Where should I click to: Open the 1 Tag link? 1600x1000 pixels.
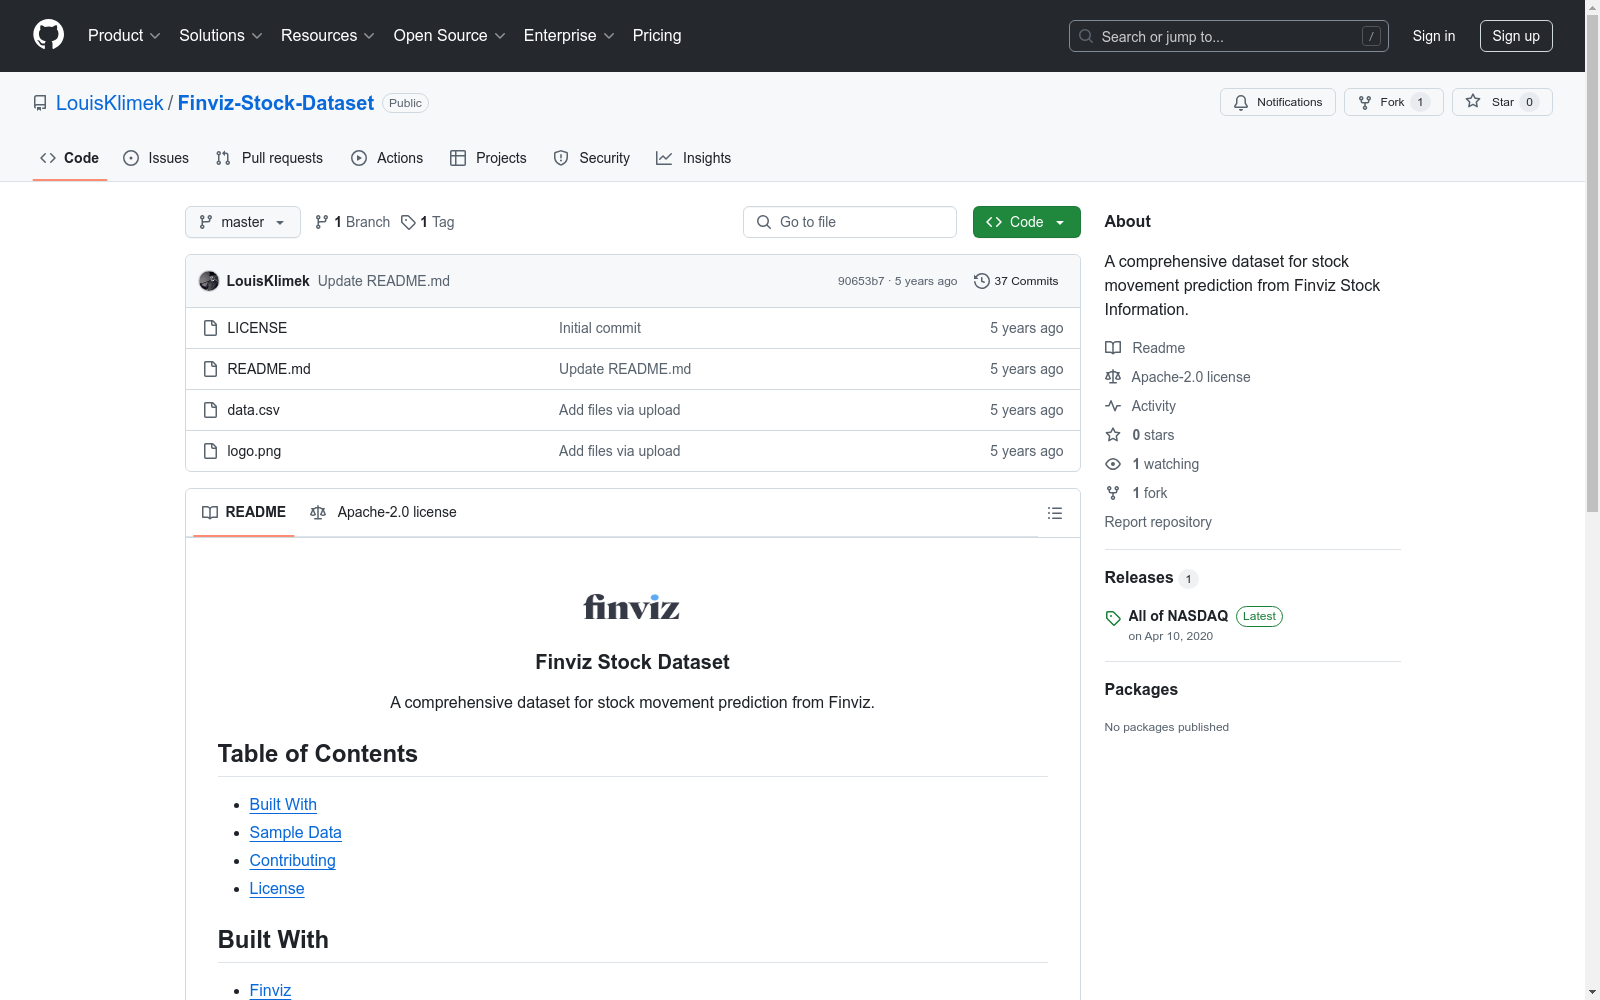coord(428,222)
